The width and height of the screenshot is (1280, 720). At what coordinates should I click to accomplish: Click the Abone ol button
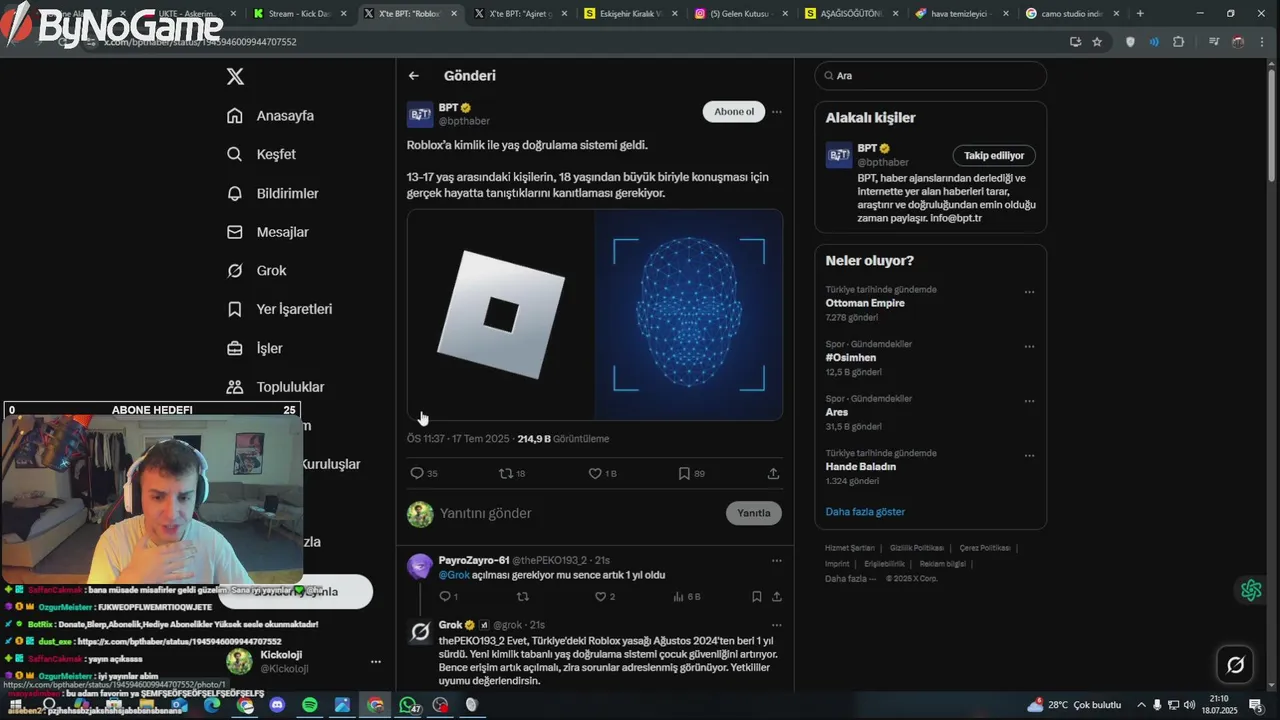pos(734,111)
